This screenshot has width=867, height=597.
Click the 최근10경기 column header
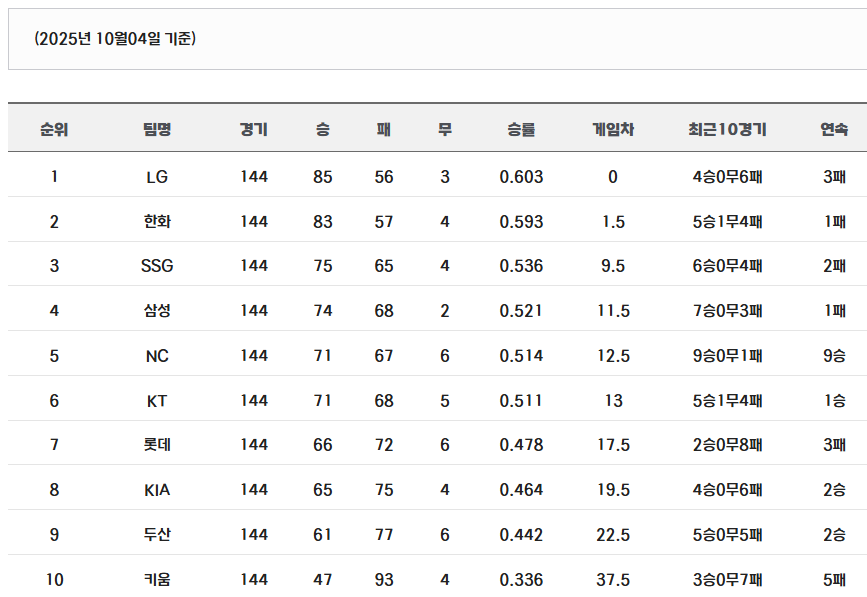tap(727, 129)
